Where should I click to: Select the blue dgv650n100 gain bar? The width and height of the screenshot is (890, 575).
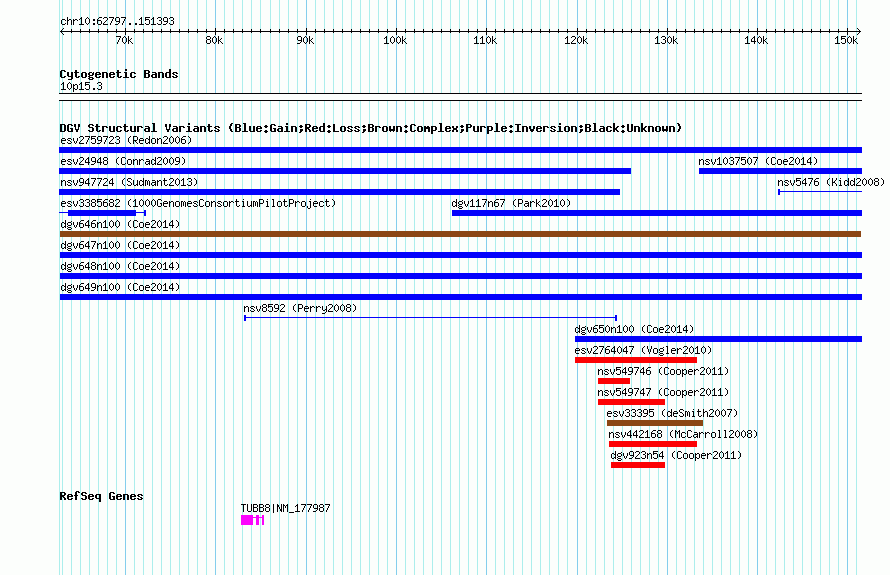[719, 339]
